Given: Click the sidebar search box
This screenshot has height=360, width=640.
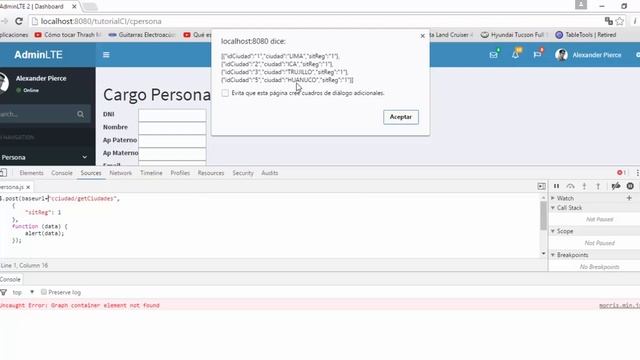Looking at the screenshot, I should pos(38,114).
